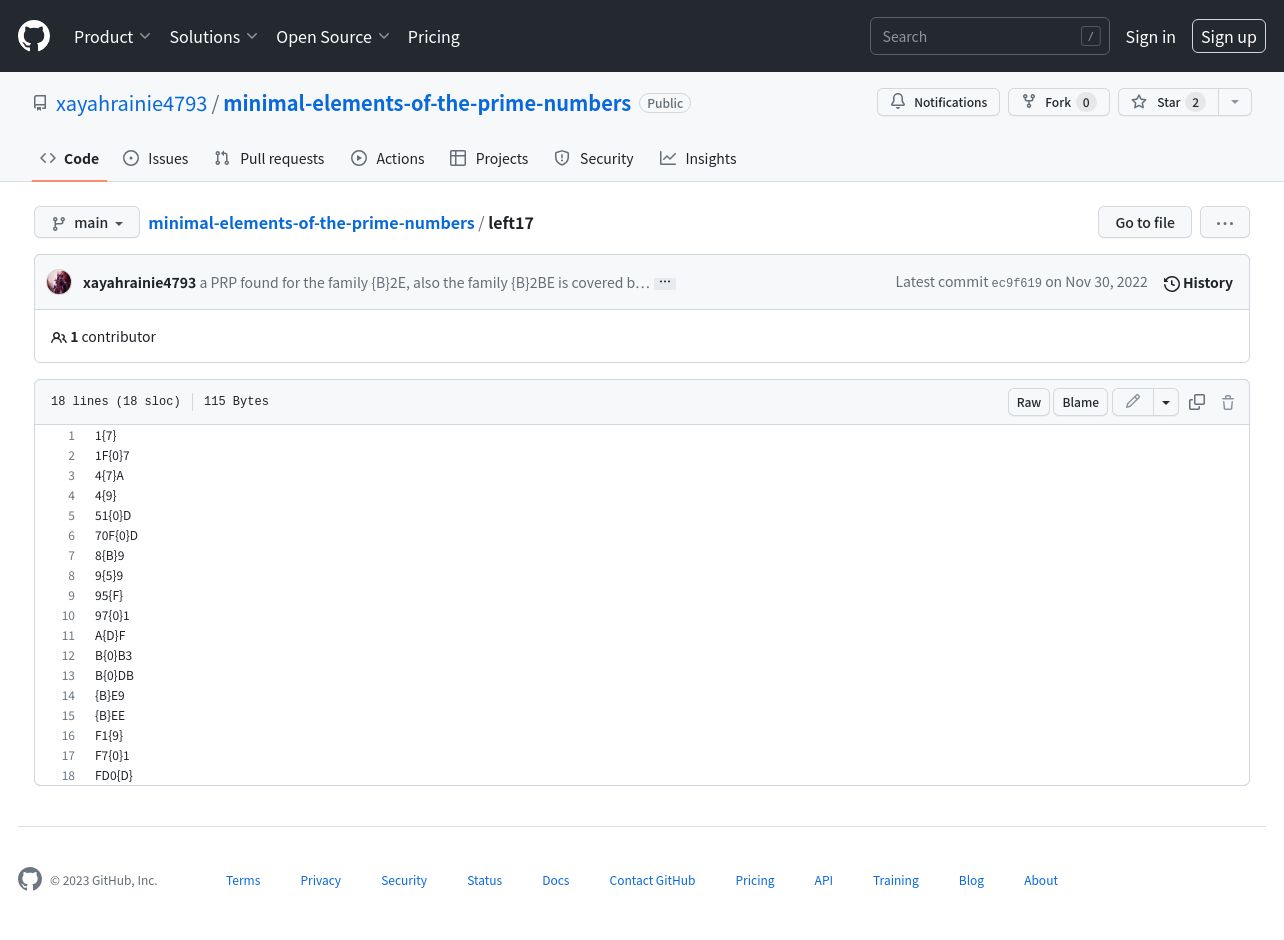Viewport: 1284px width, 940px height.
Task: Open the Blame view
Action: pyautogui.click(x=1080, y=402)
